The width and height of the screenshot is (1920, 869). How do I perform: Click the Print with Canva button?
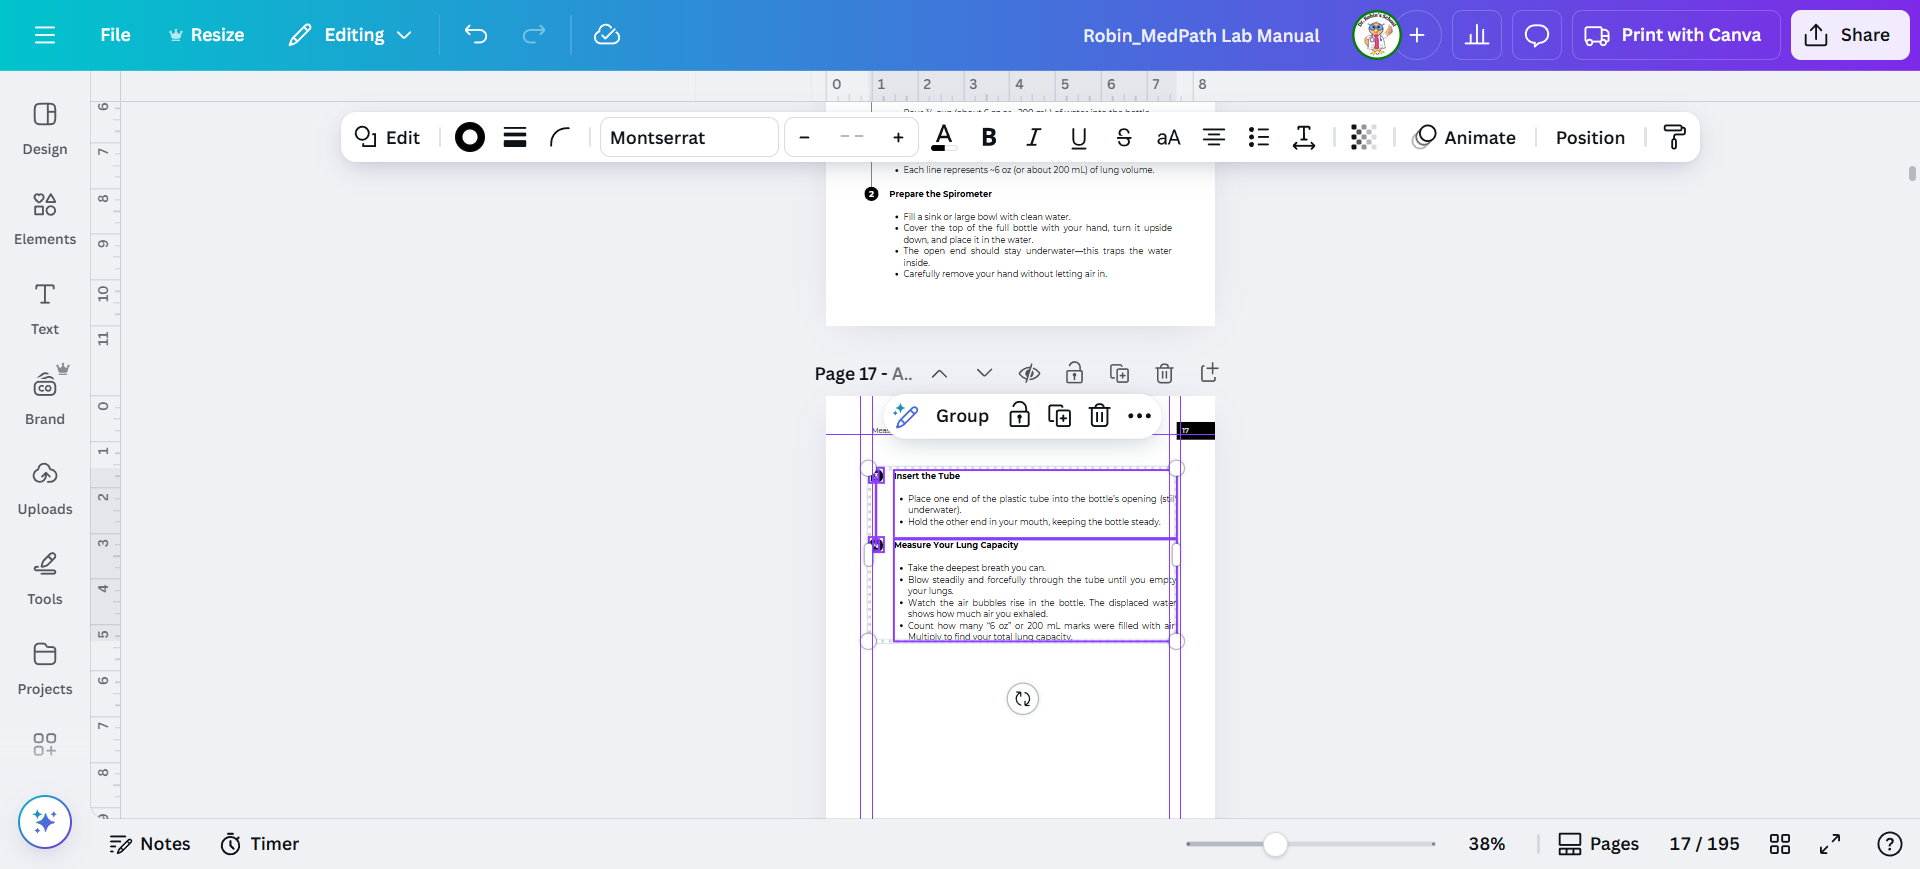tap(1675, 35)
